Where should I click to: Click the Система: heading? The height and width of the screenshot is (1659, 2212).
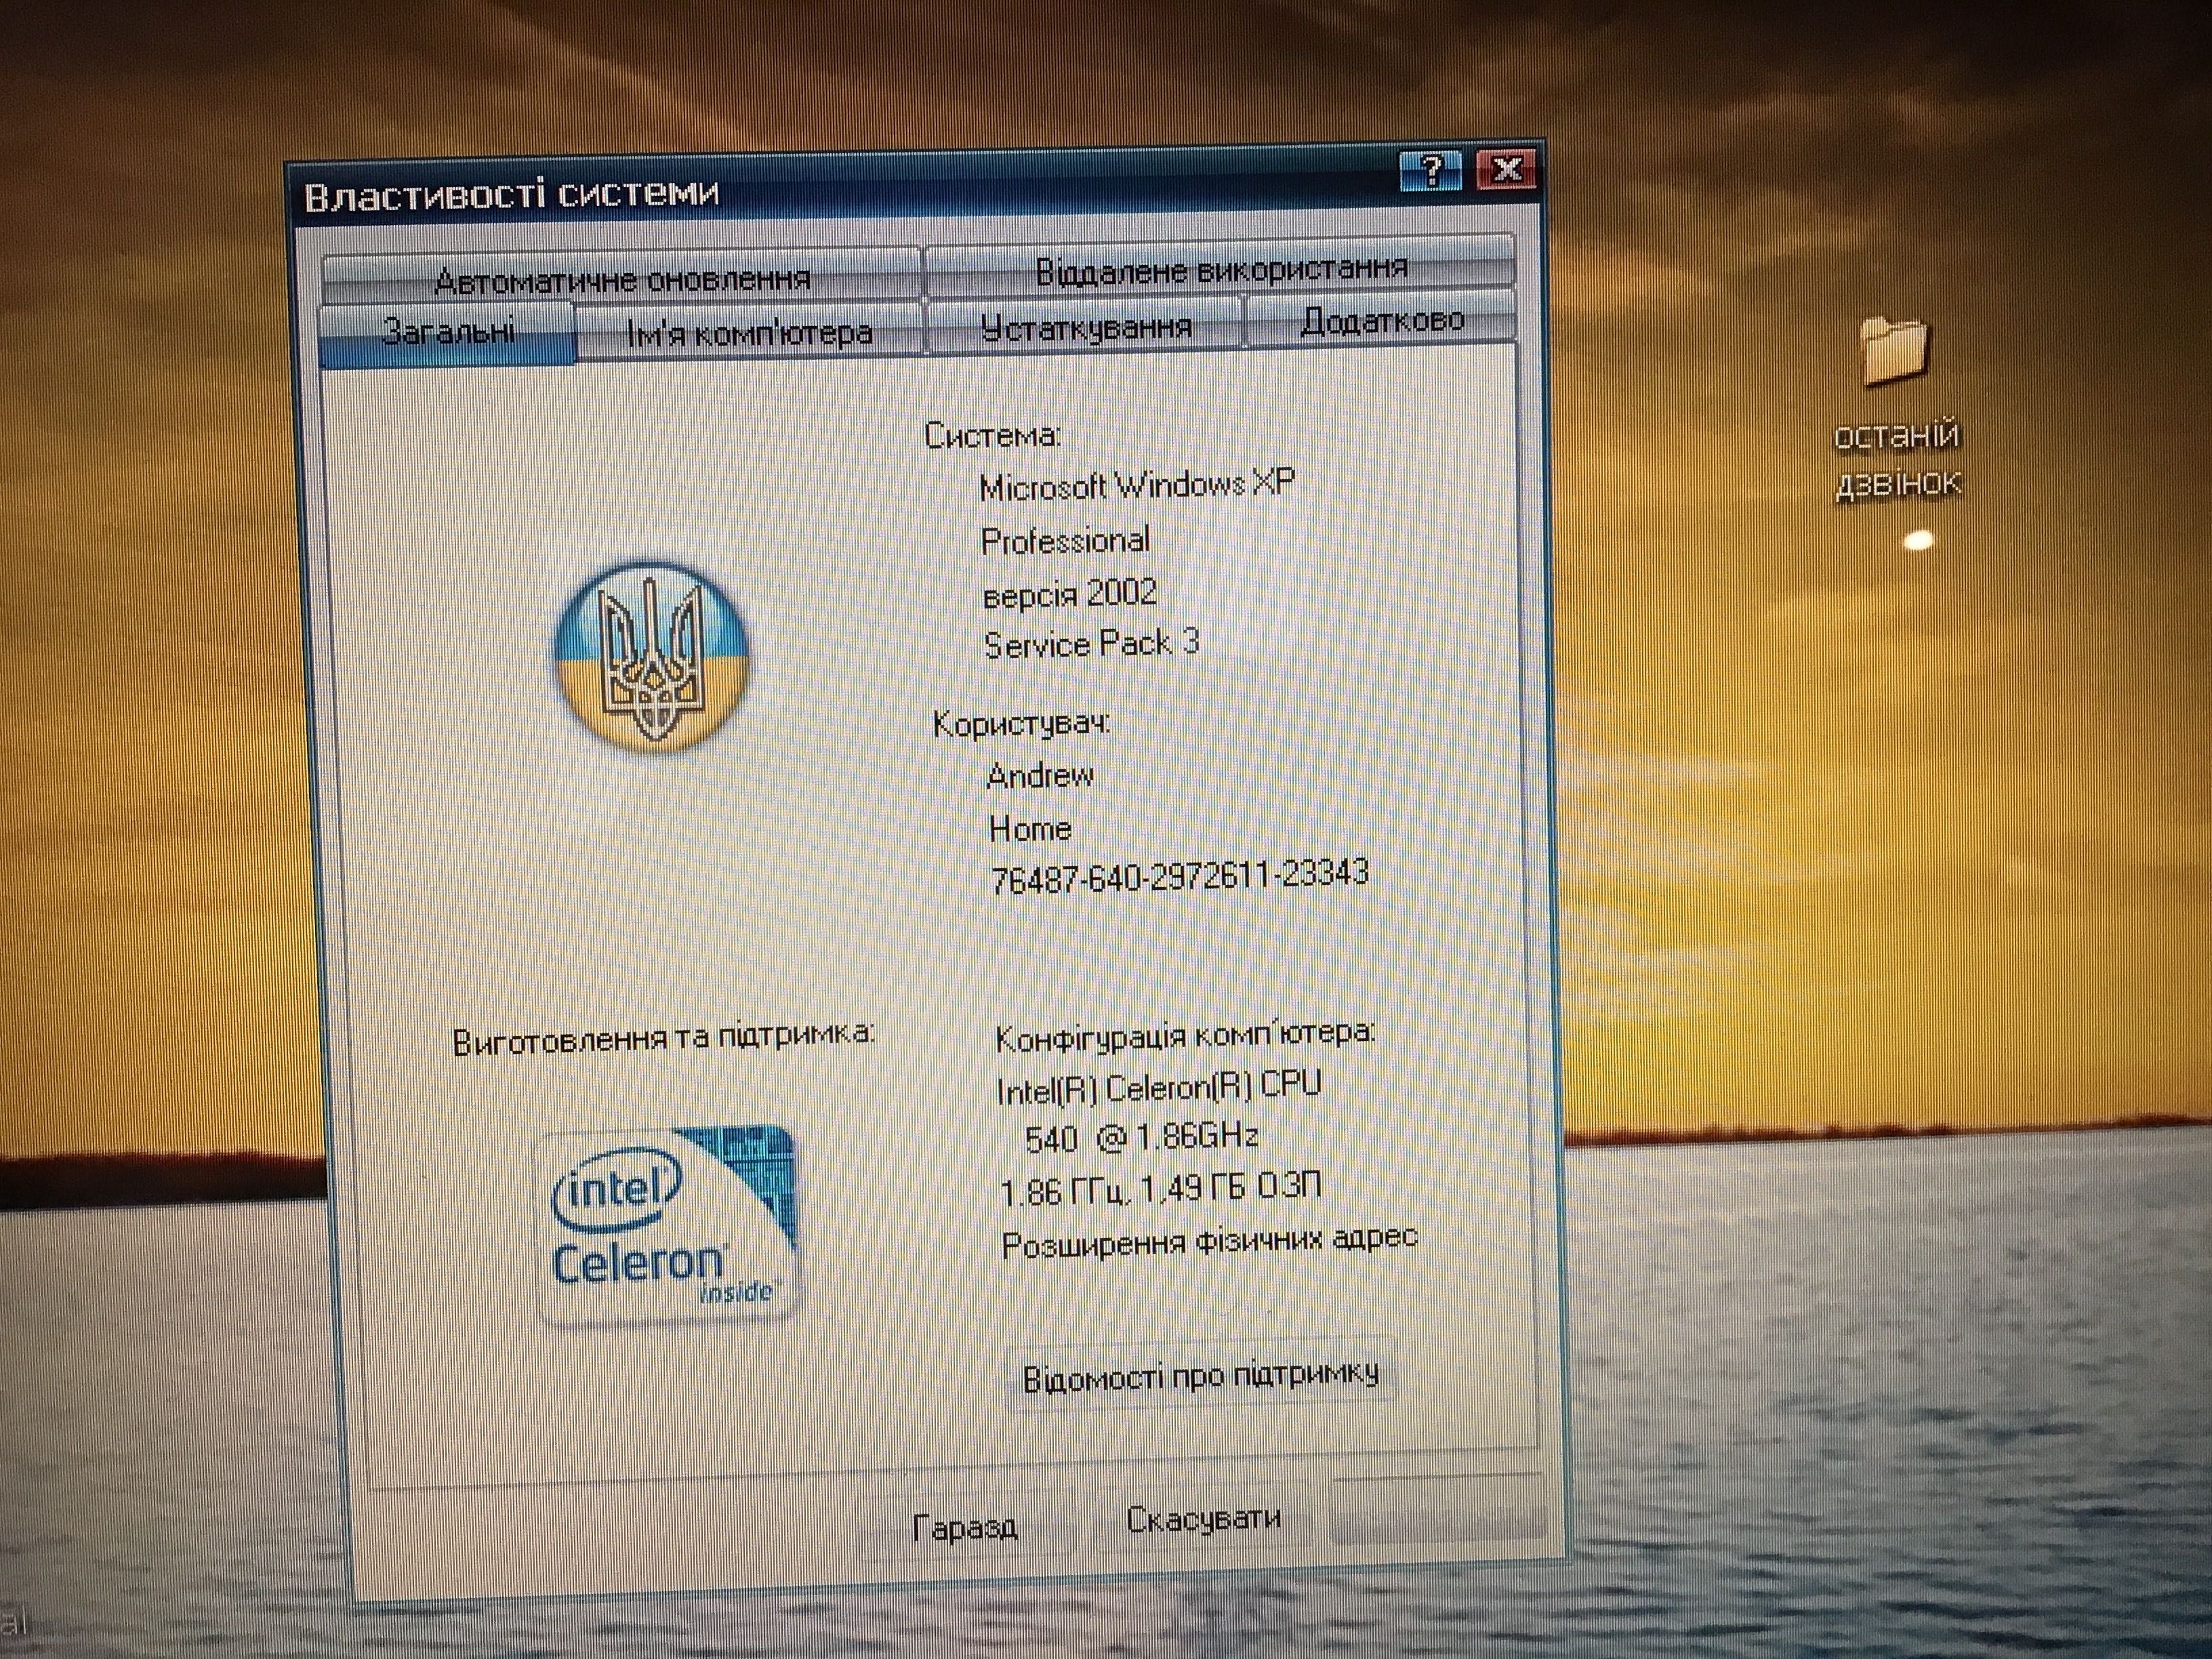(992, 434)
